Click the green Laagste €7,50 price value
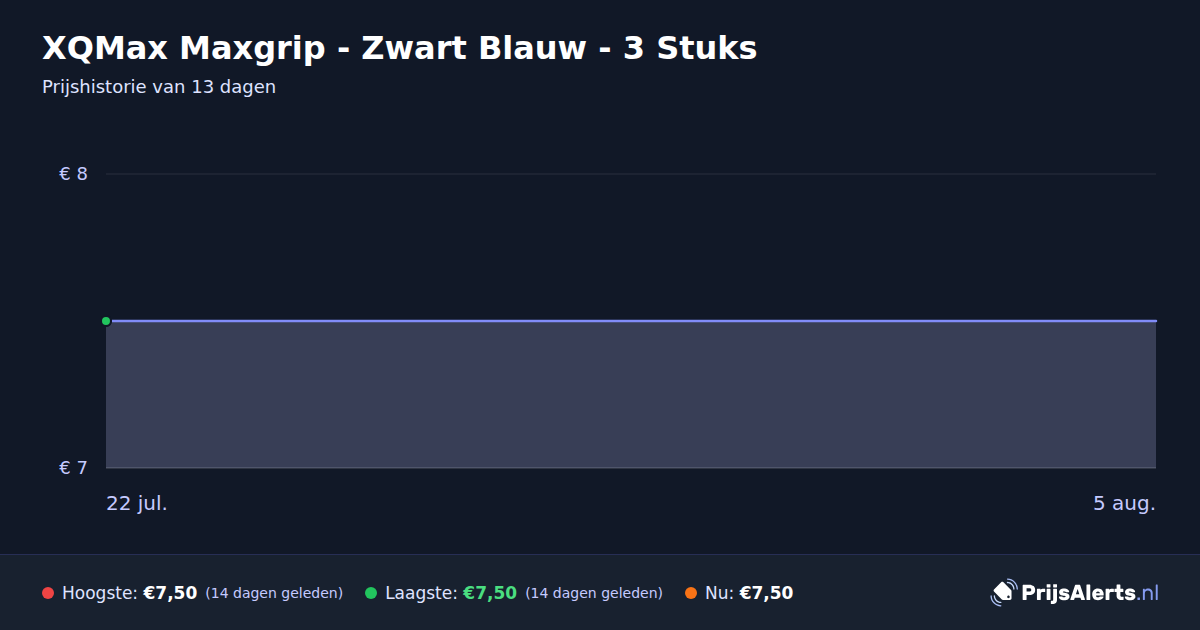This screenshot has width=1200, height=630. (x=490, y=593)
